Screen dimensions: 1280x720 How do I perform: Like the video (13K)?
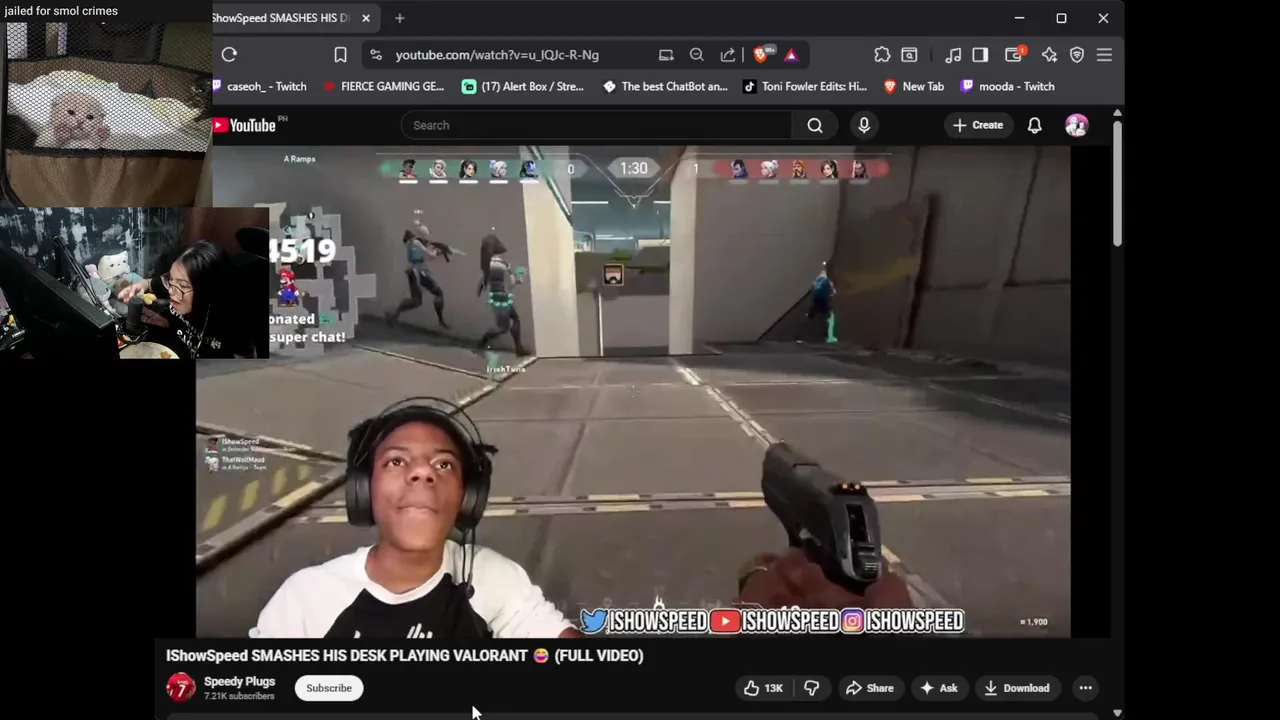coord(763,688)
